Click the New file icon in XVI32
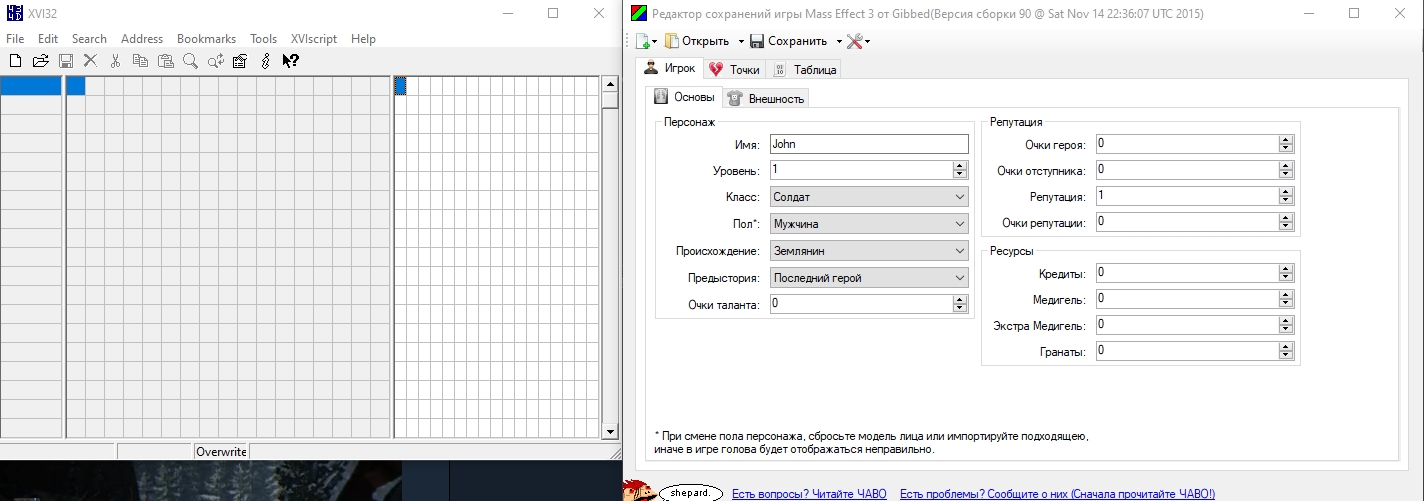This screenshot has width=1424, height=501. 15,61
